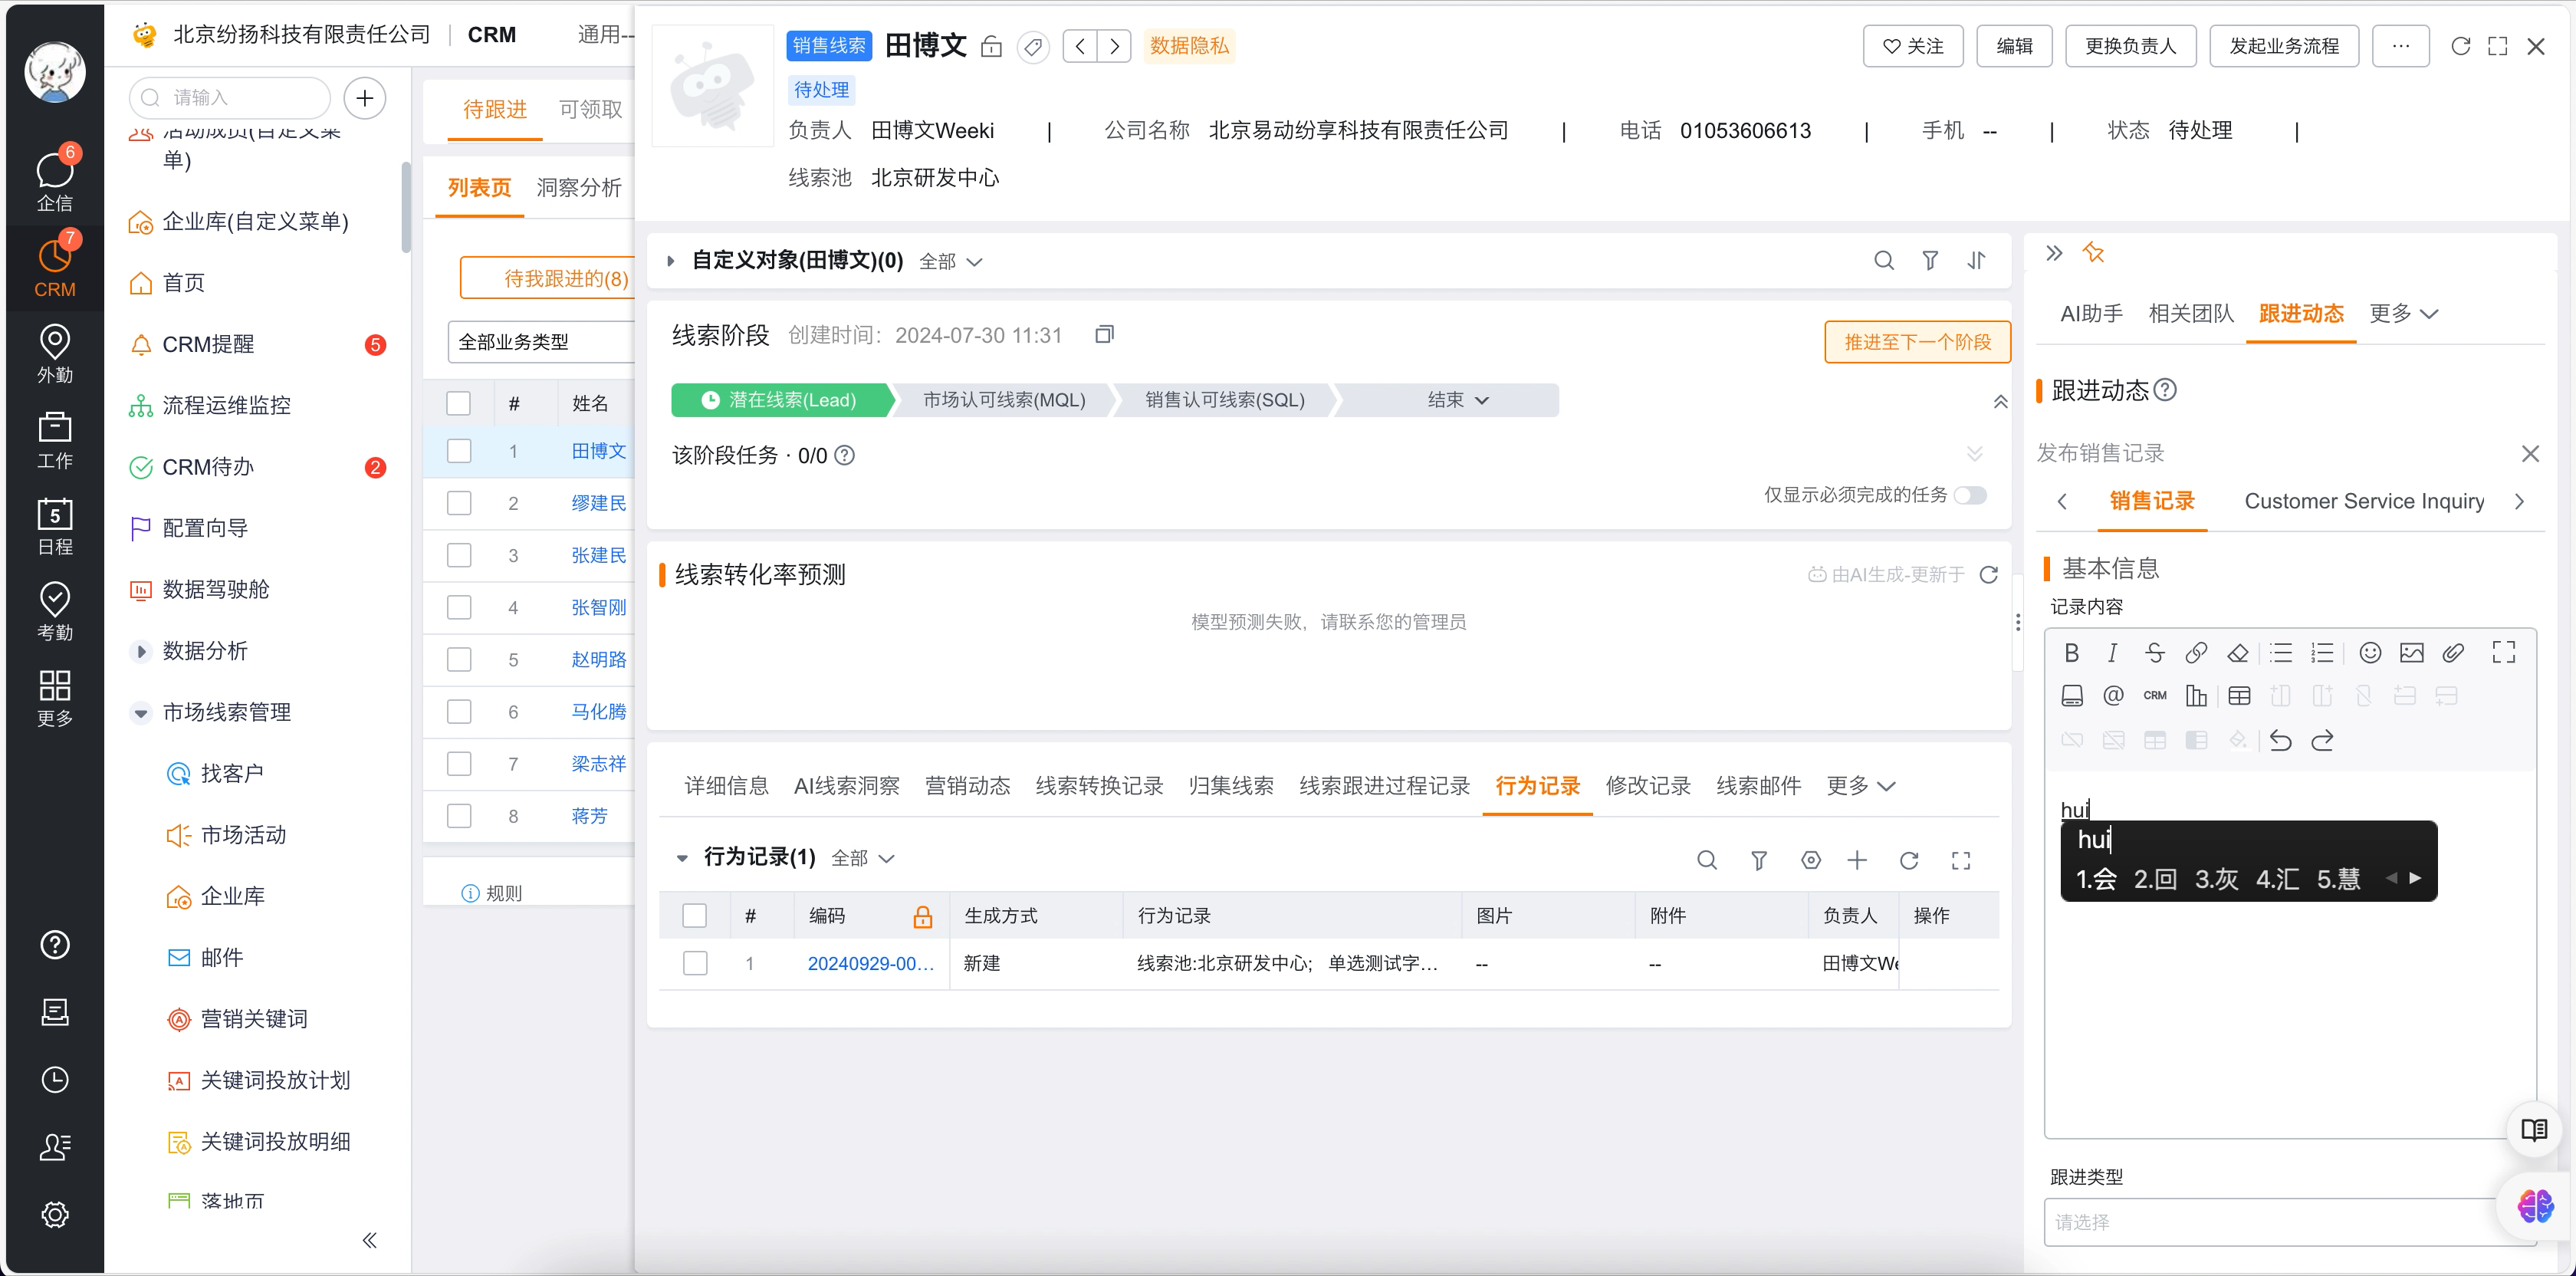Check the 行为记录 row 20240929

click(x=694, y=963)
